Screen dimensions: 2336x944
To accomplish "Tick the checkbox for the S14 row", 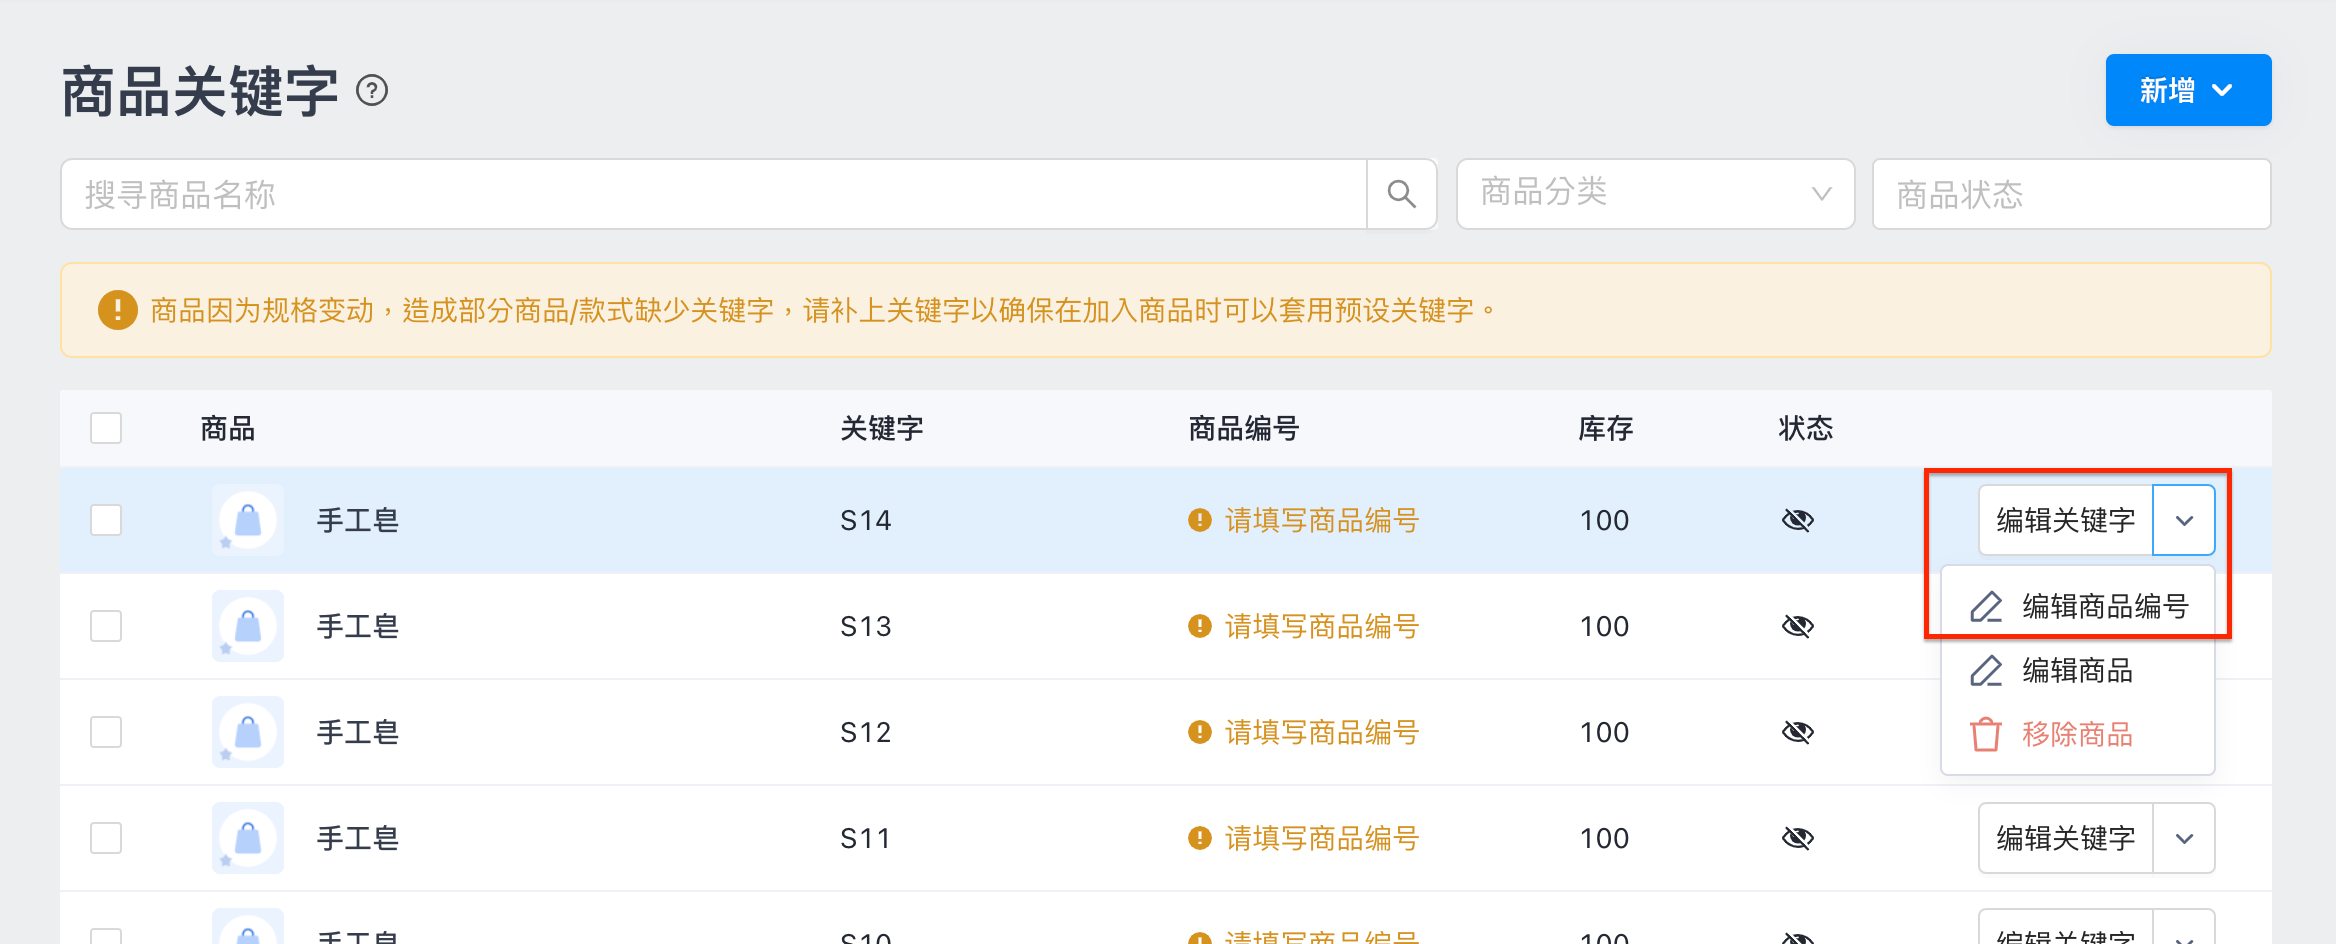I will pos(106,520).
